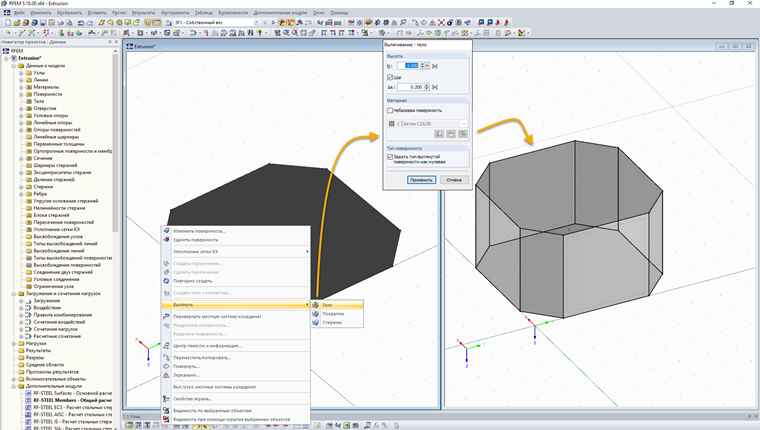Click the Δh step value field
This screenshot has width=760, height=430.
tap(410, 87)
